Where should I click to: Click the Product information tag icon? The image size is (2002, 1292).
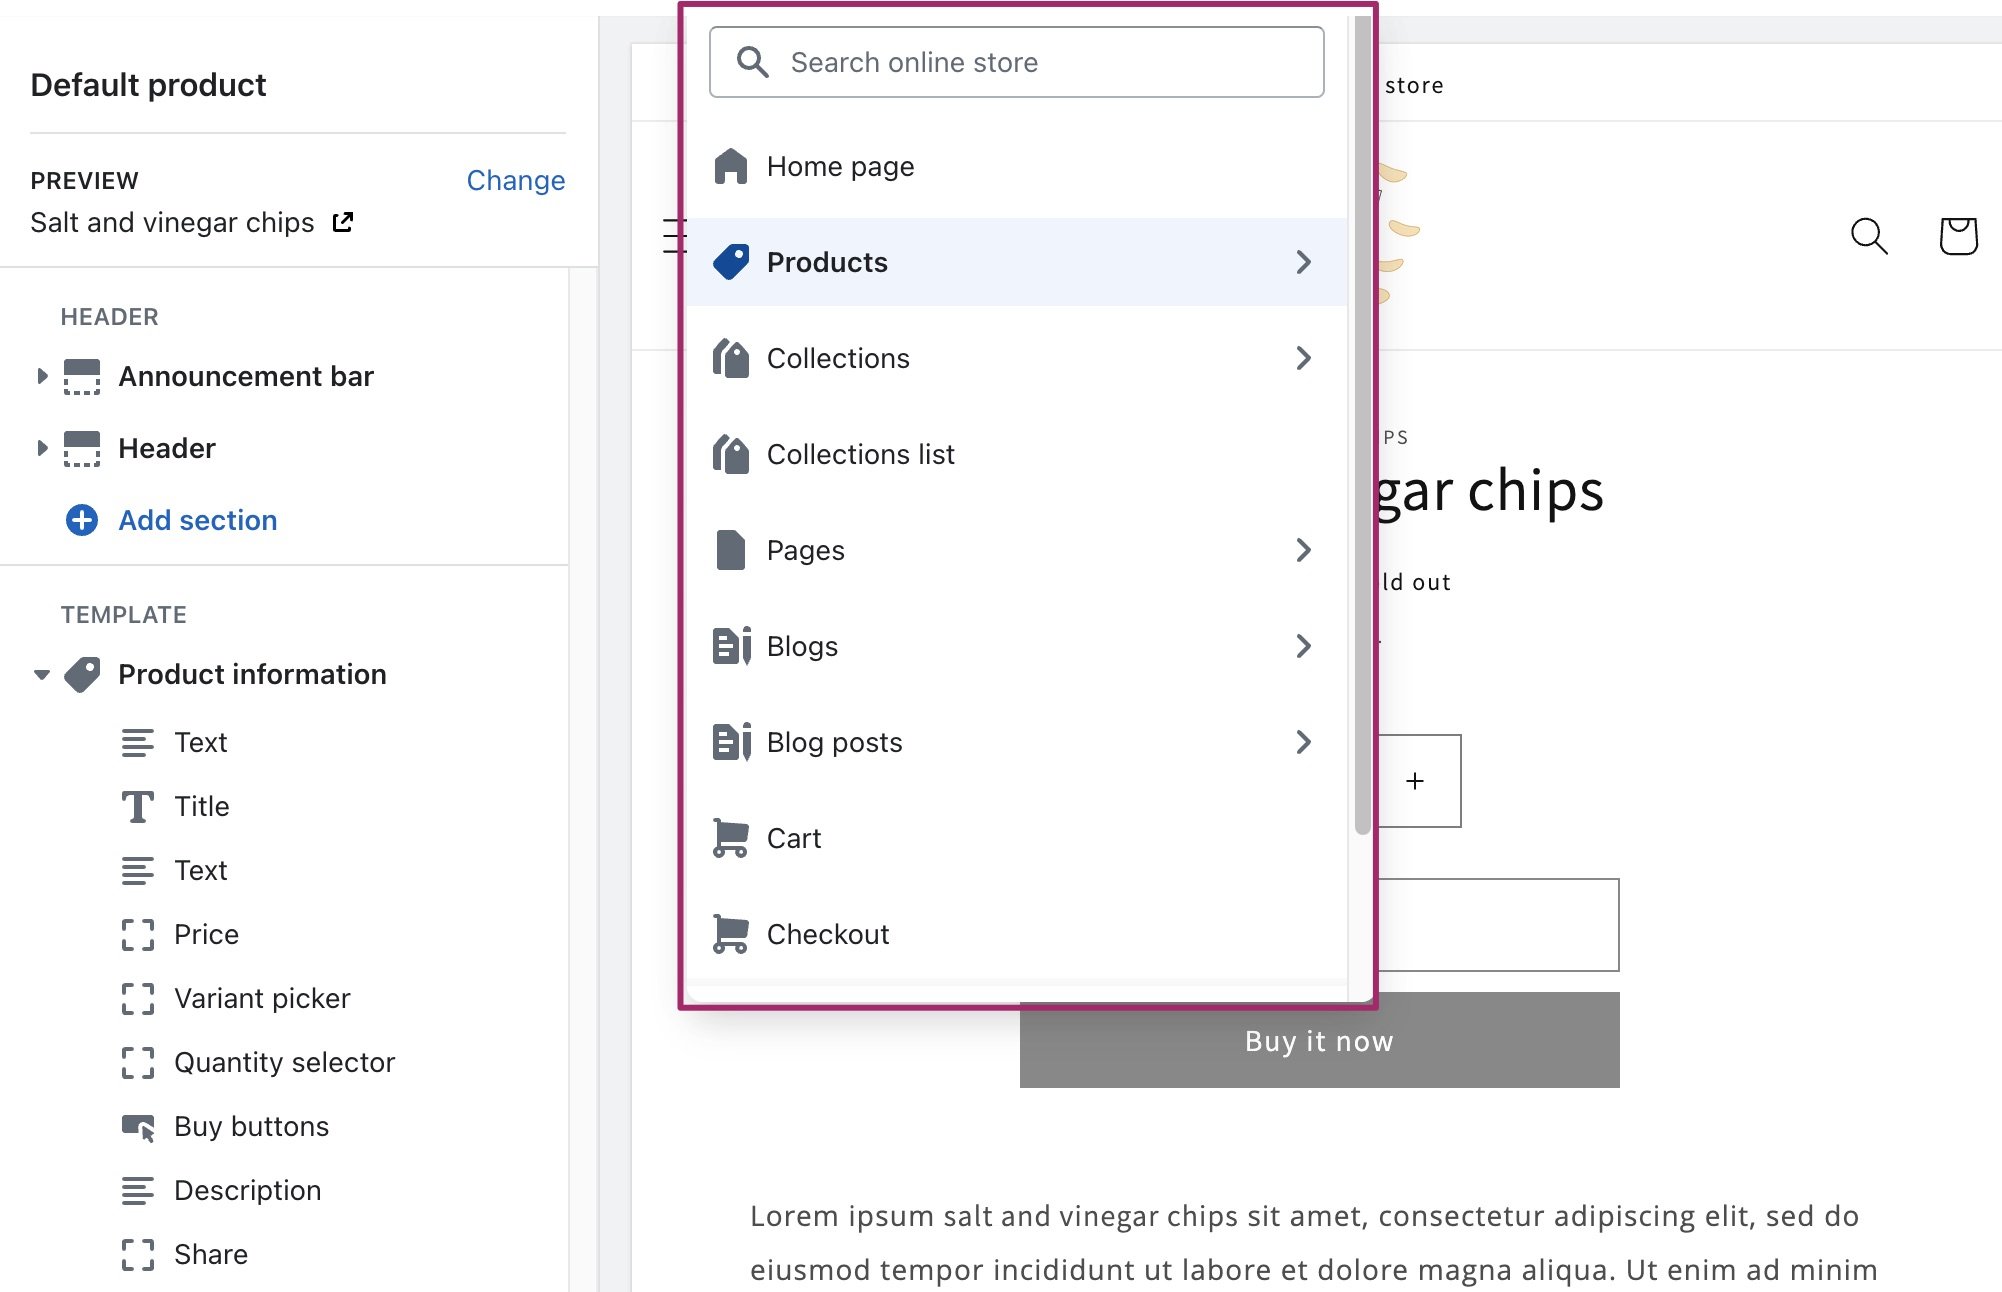tap(84, 673)
